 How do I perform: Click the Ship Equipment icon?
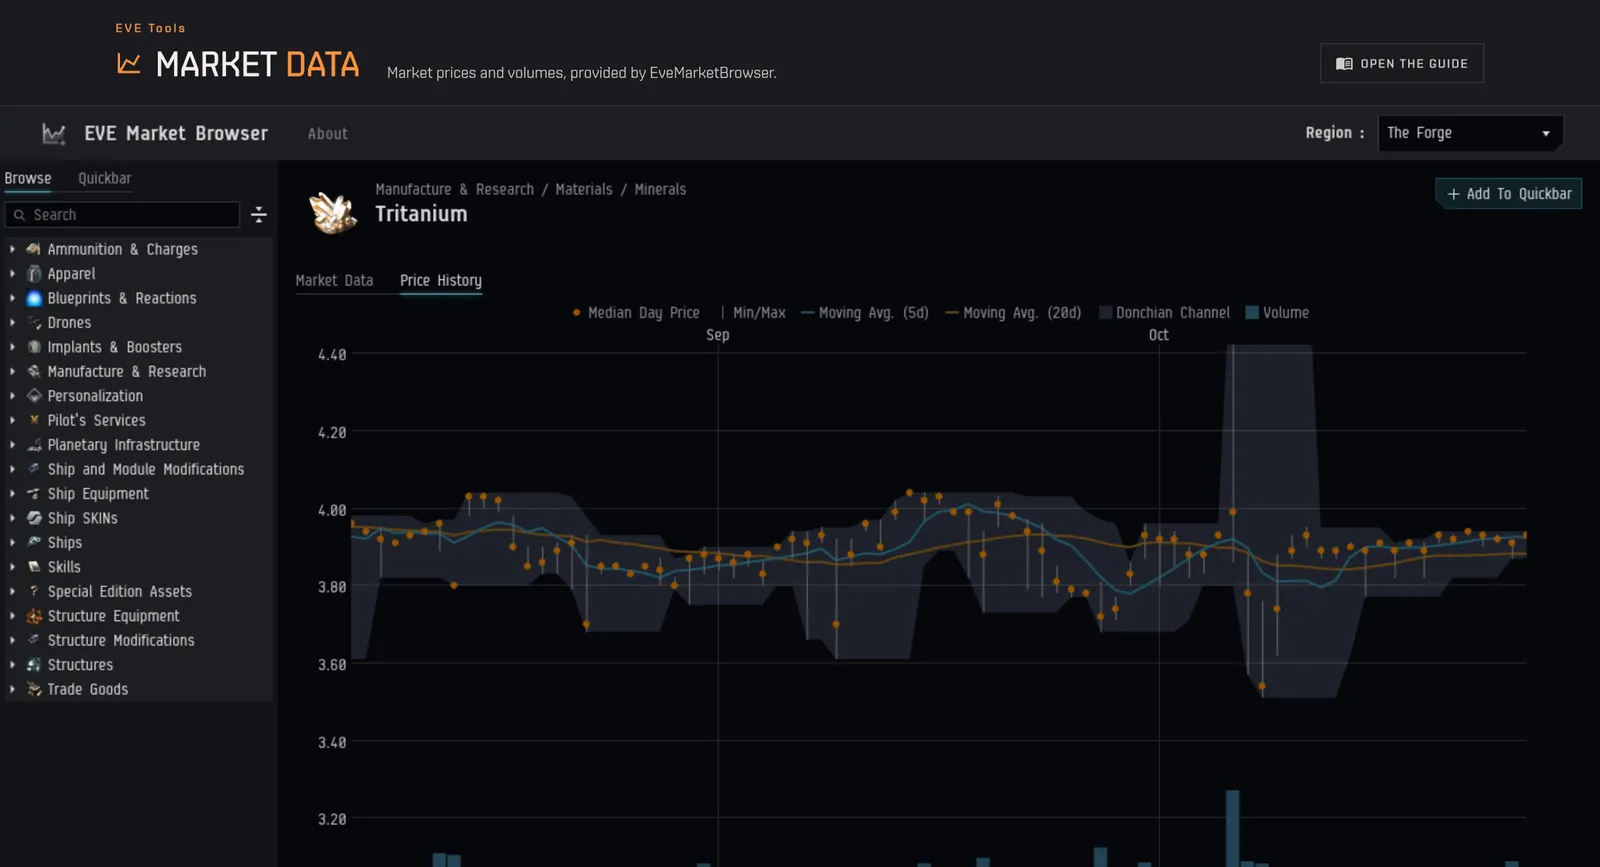click(x=34, y=494)
